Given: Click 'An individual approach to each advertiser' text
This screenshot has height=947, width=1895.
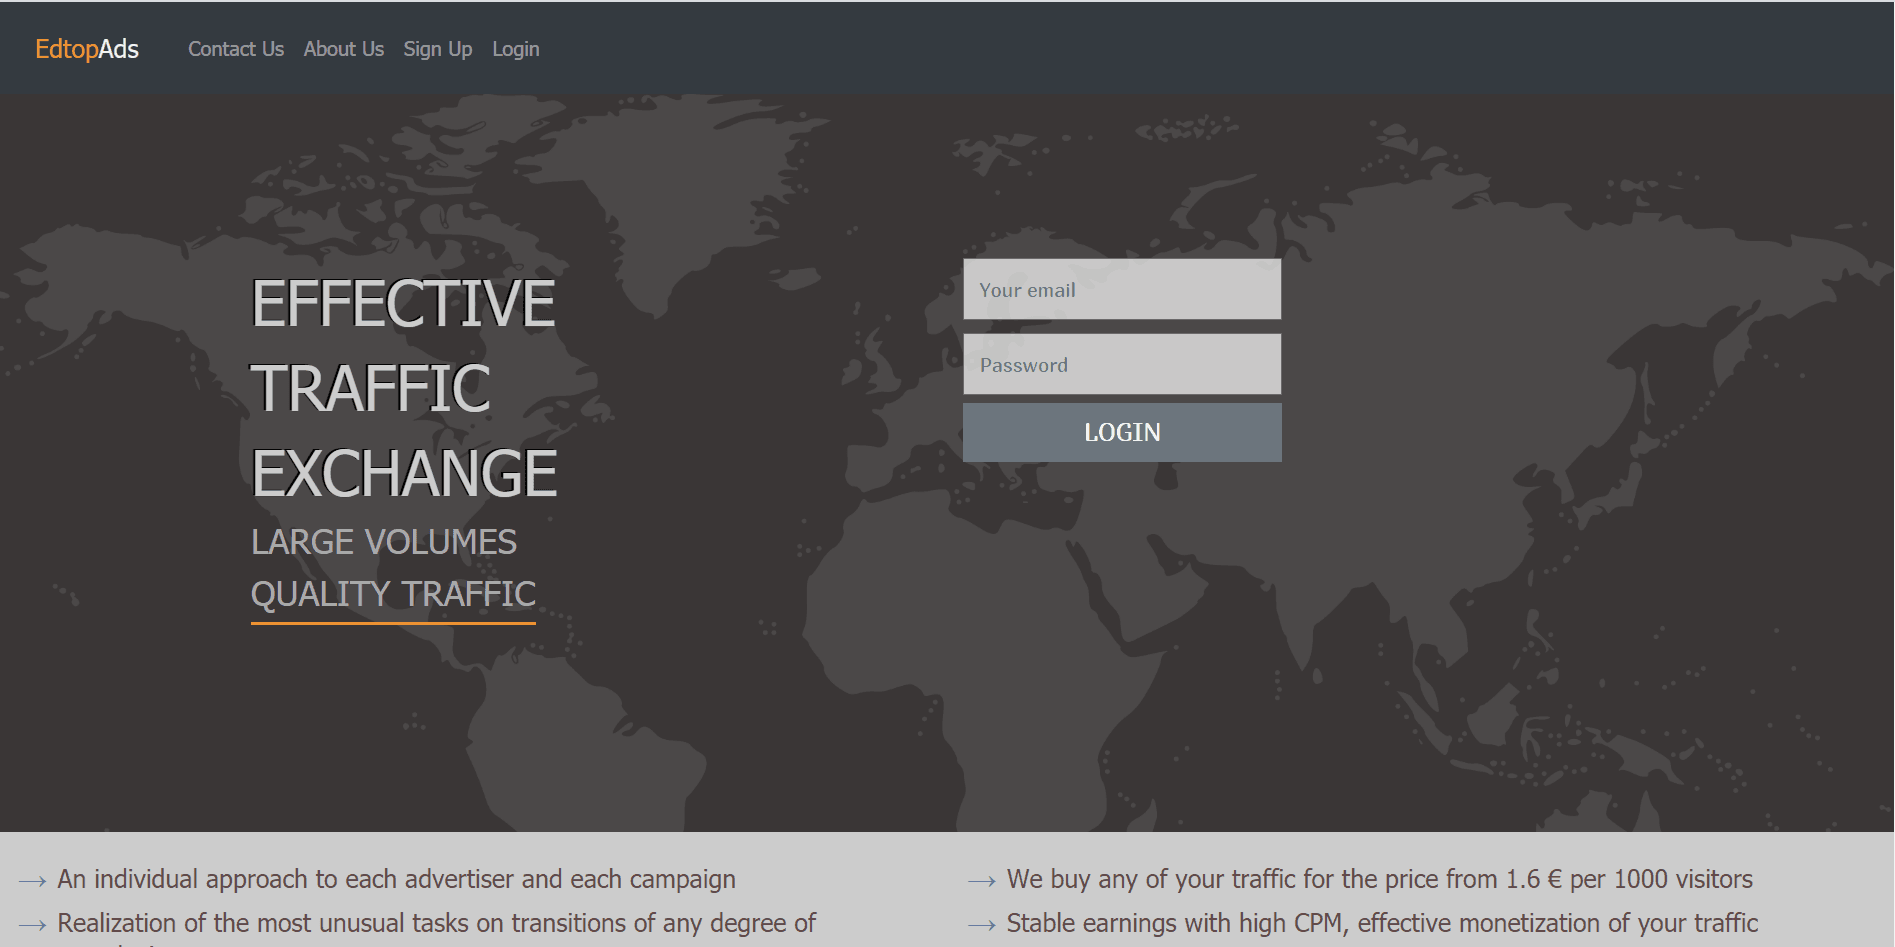Looking at the screenshot, I should (396, 879).
